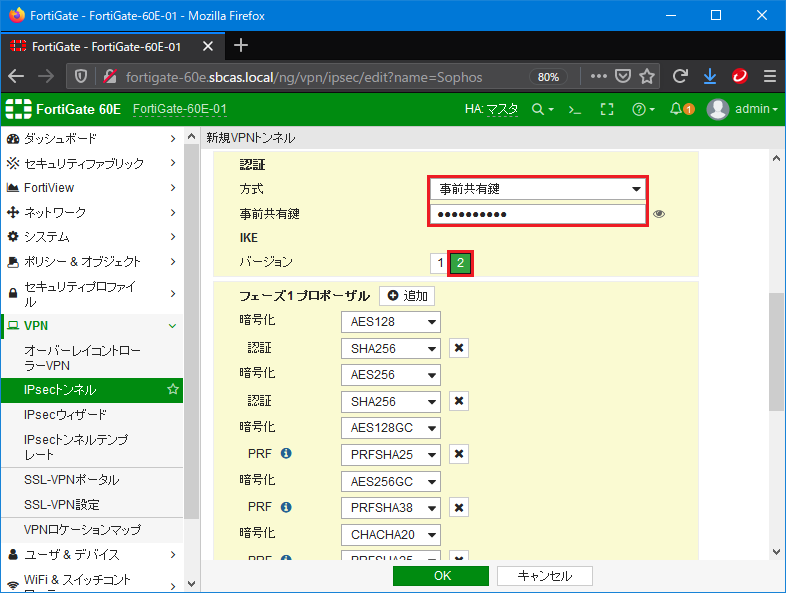Open SSL-VPNポータル page
The image size is (786, 593).
point(72,480)
